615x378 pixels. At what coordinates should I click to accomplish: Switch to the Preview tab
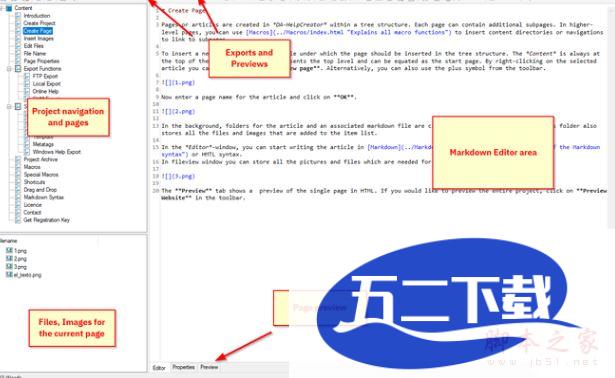[209, 367]
